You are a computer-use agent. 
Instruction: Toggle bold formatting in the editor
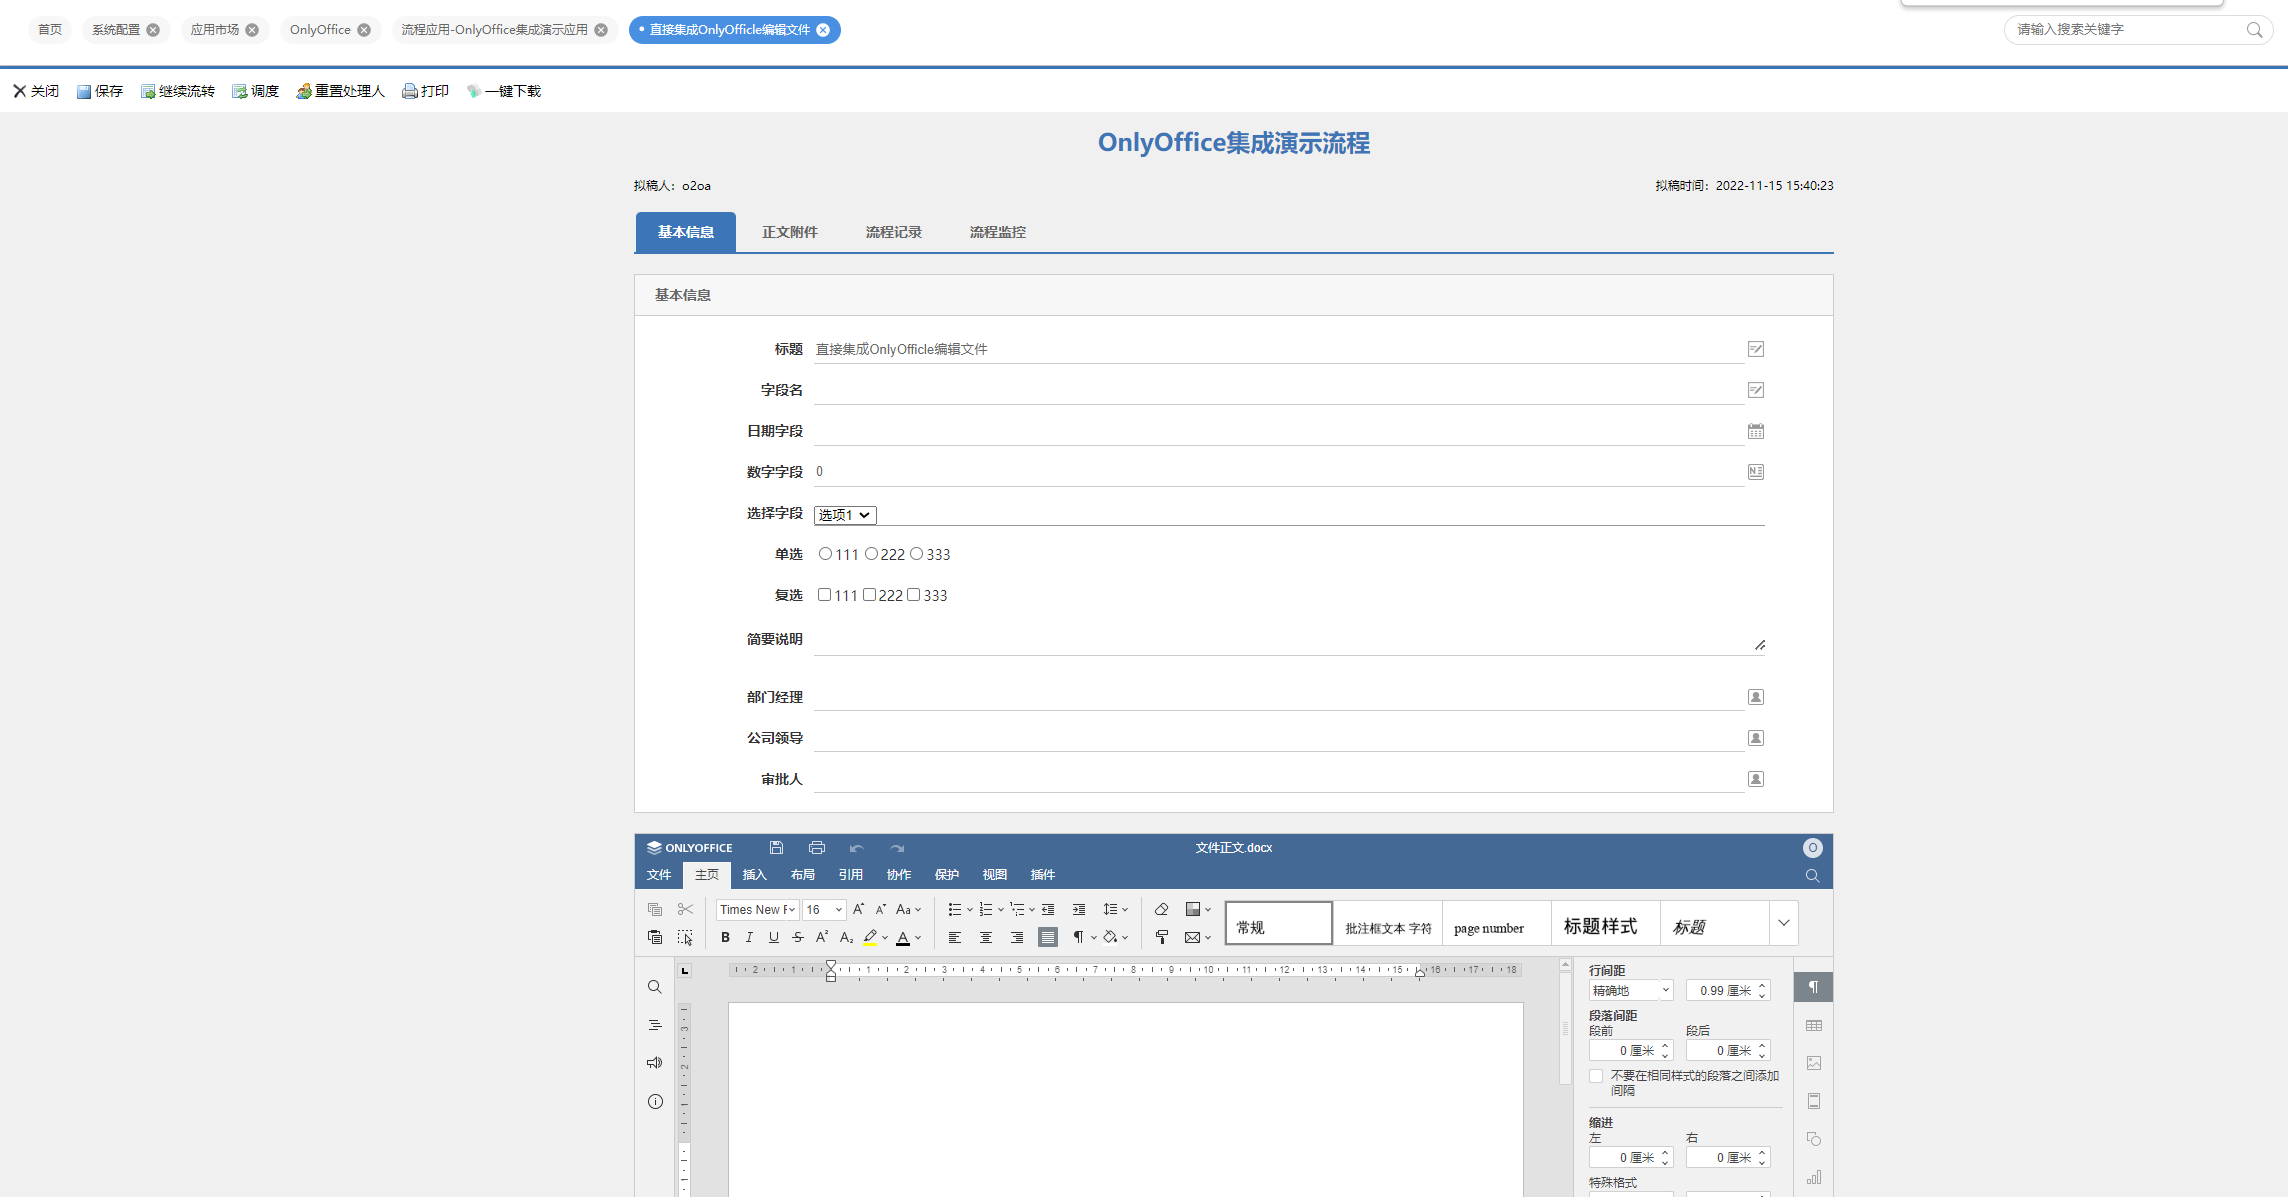(725, 937)
